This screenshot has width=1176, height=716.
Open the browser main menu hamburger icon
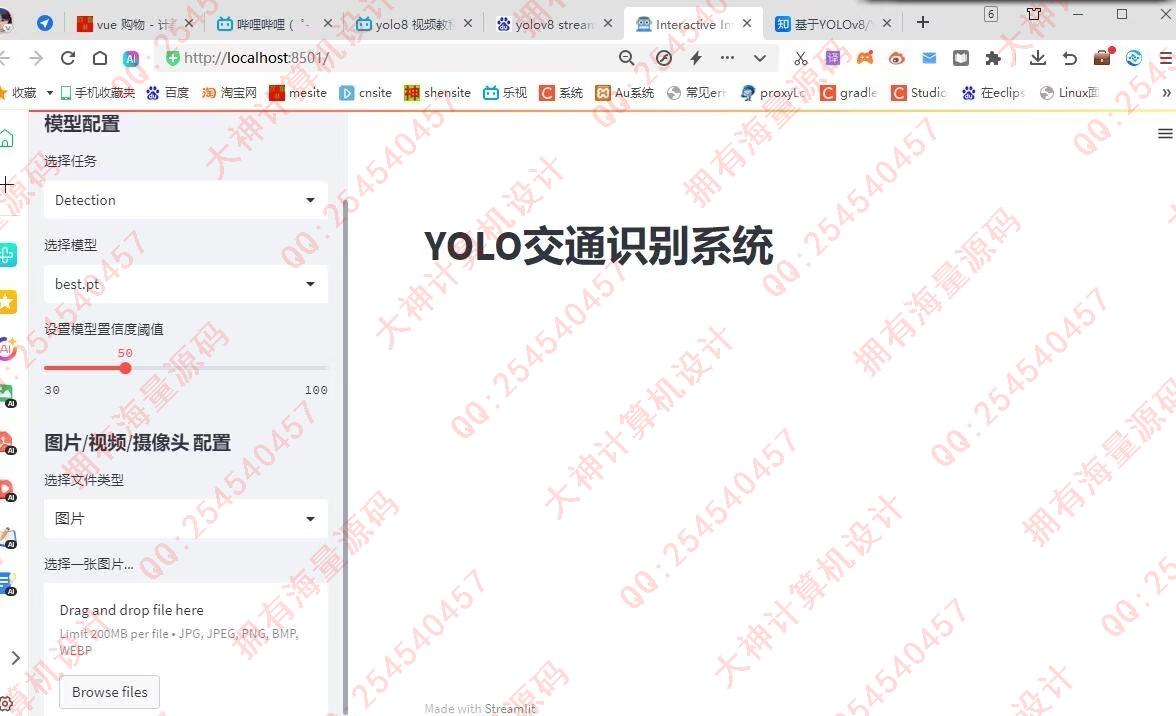pos(1166,58)
